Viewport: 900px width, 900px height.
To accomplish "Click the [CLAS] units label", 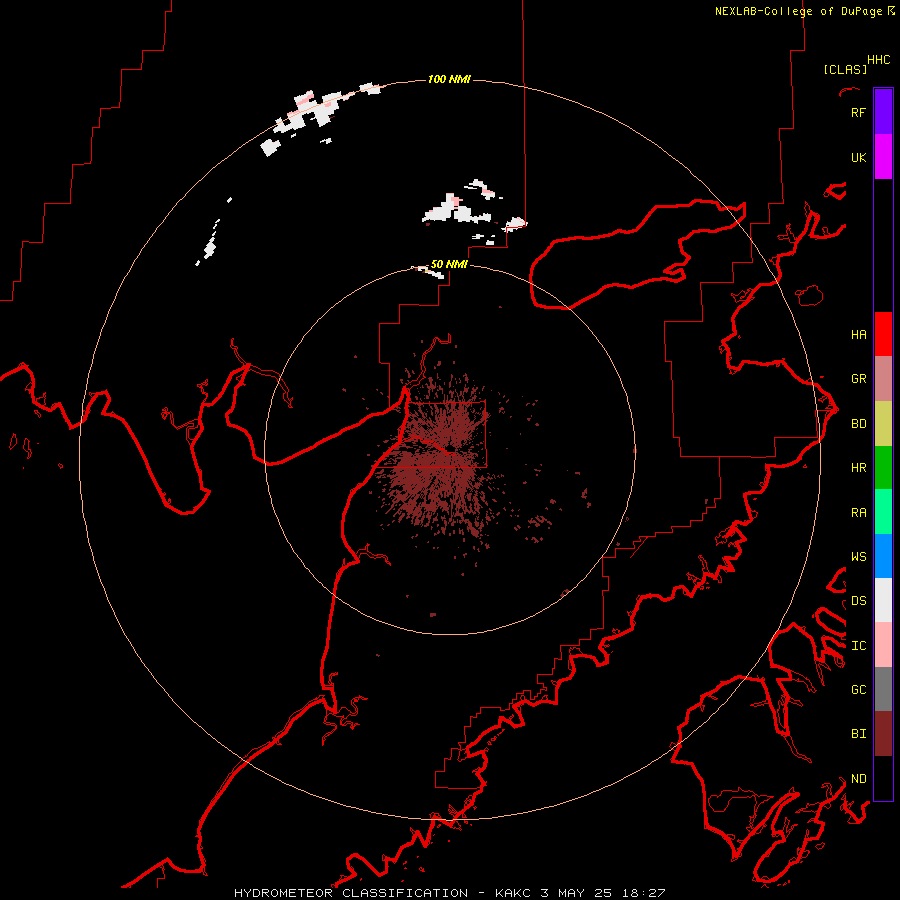I will click(845, 69).
